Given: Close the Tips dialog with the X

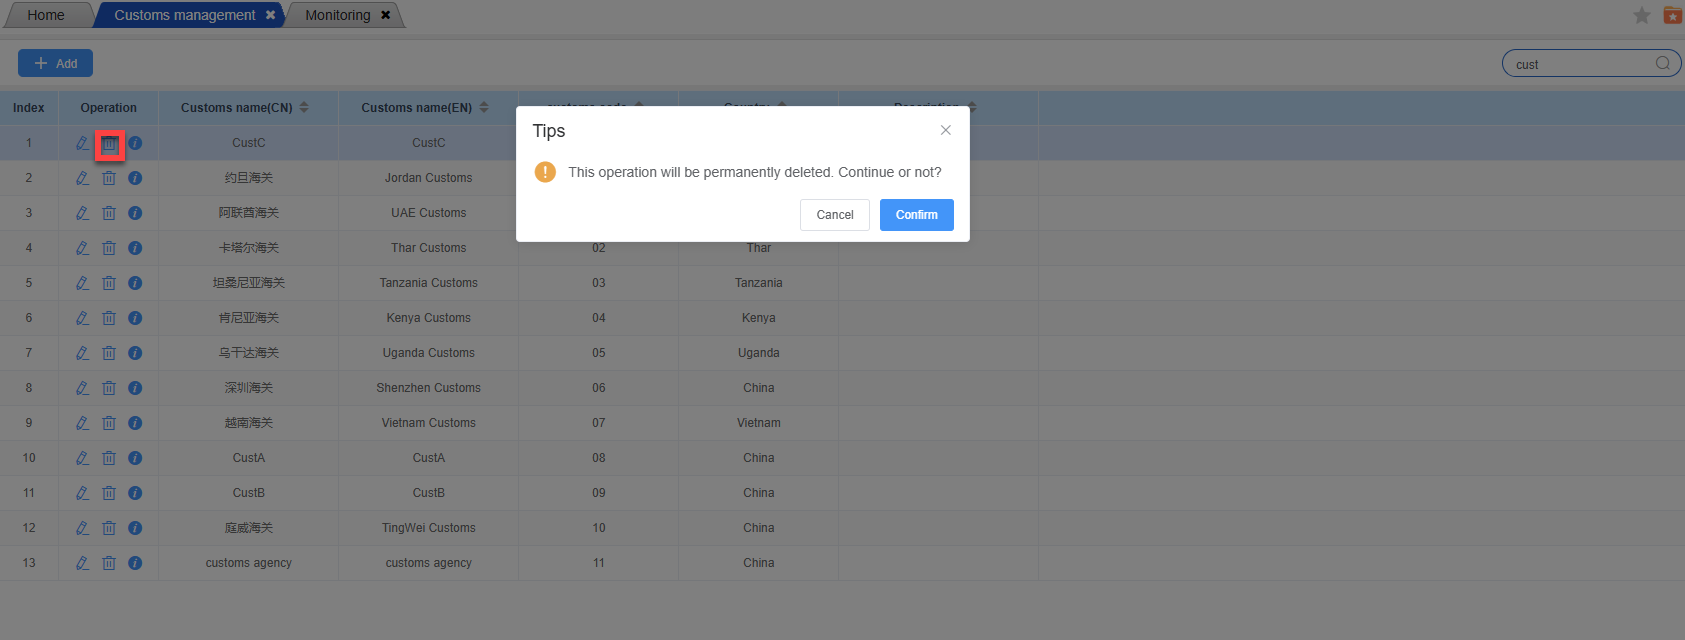Looking at the screenshot, I should pos(946,130).
